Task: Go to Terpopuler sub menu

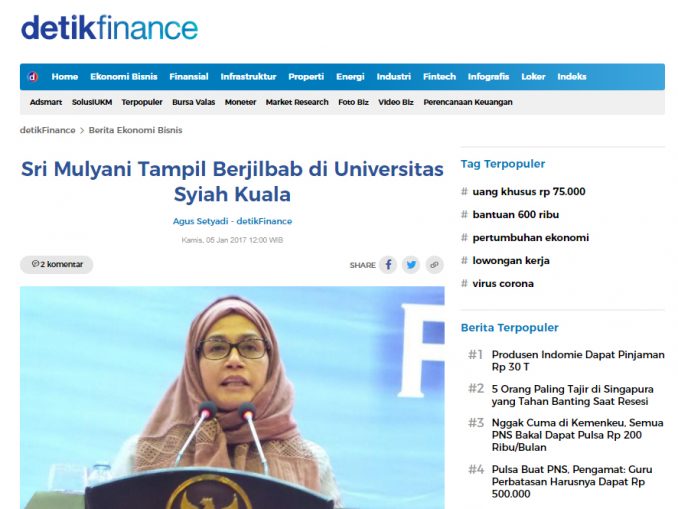Action: point(142,102)
